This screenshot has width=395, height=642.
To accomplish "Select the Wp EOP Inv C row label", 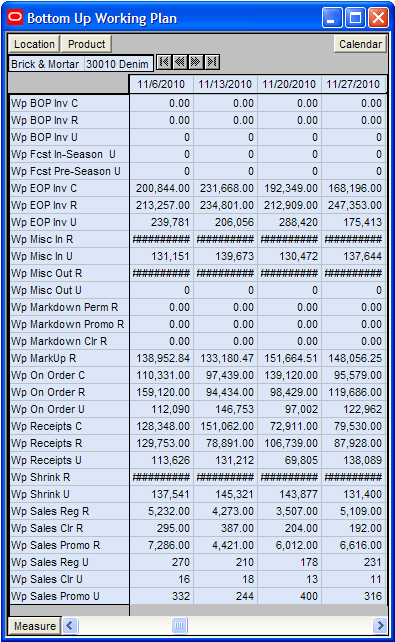I will click(x=69, y=188).
